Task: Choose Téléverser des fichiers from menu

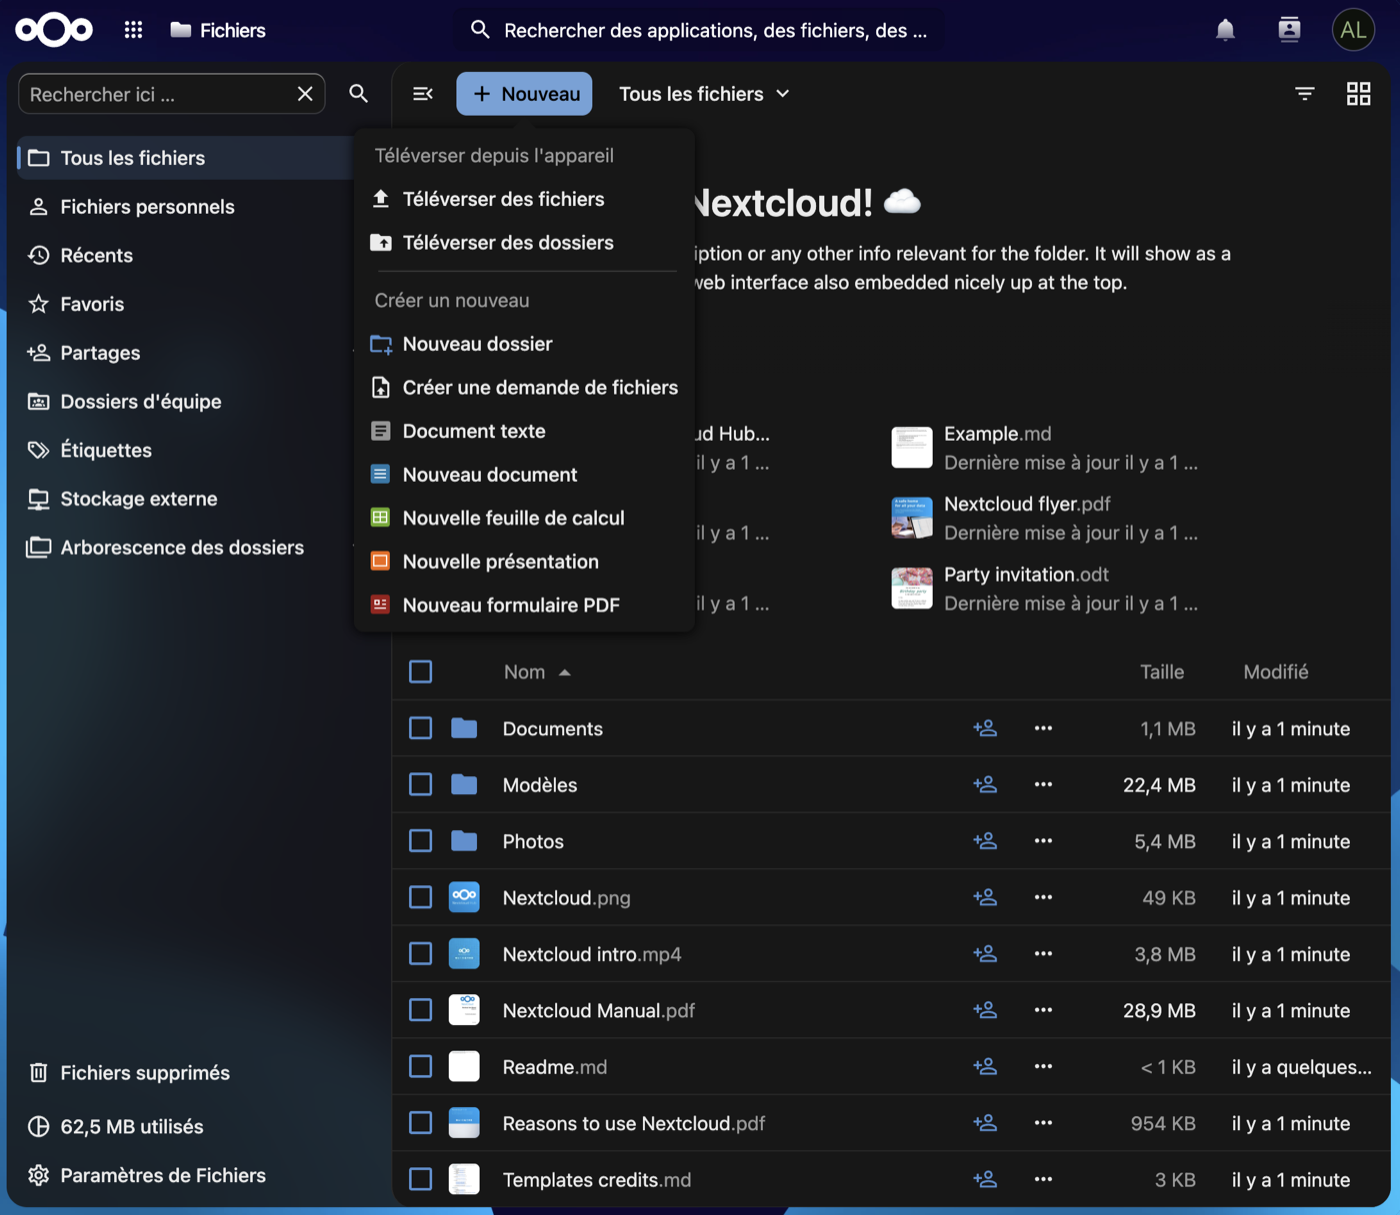Action: [524, 199]
